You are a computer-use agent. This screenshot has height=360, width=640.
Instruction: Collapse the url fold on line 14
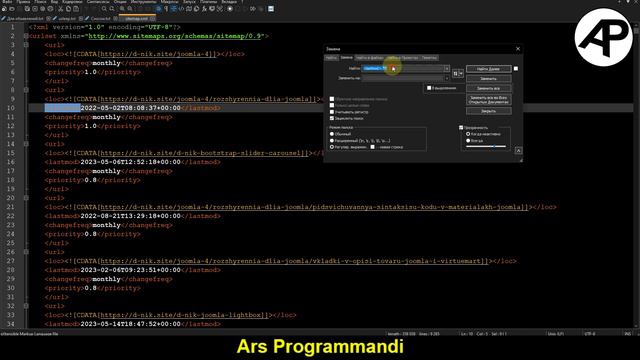pos(26,144)
